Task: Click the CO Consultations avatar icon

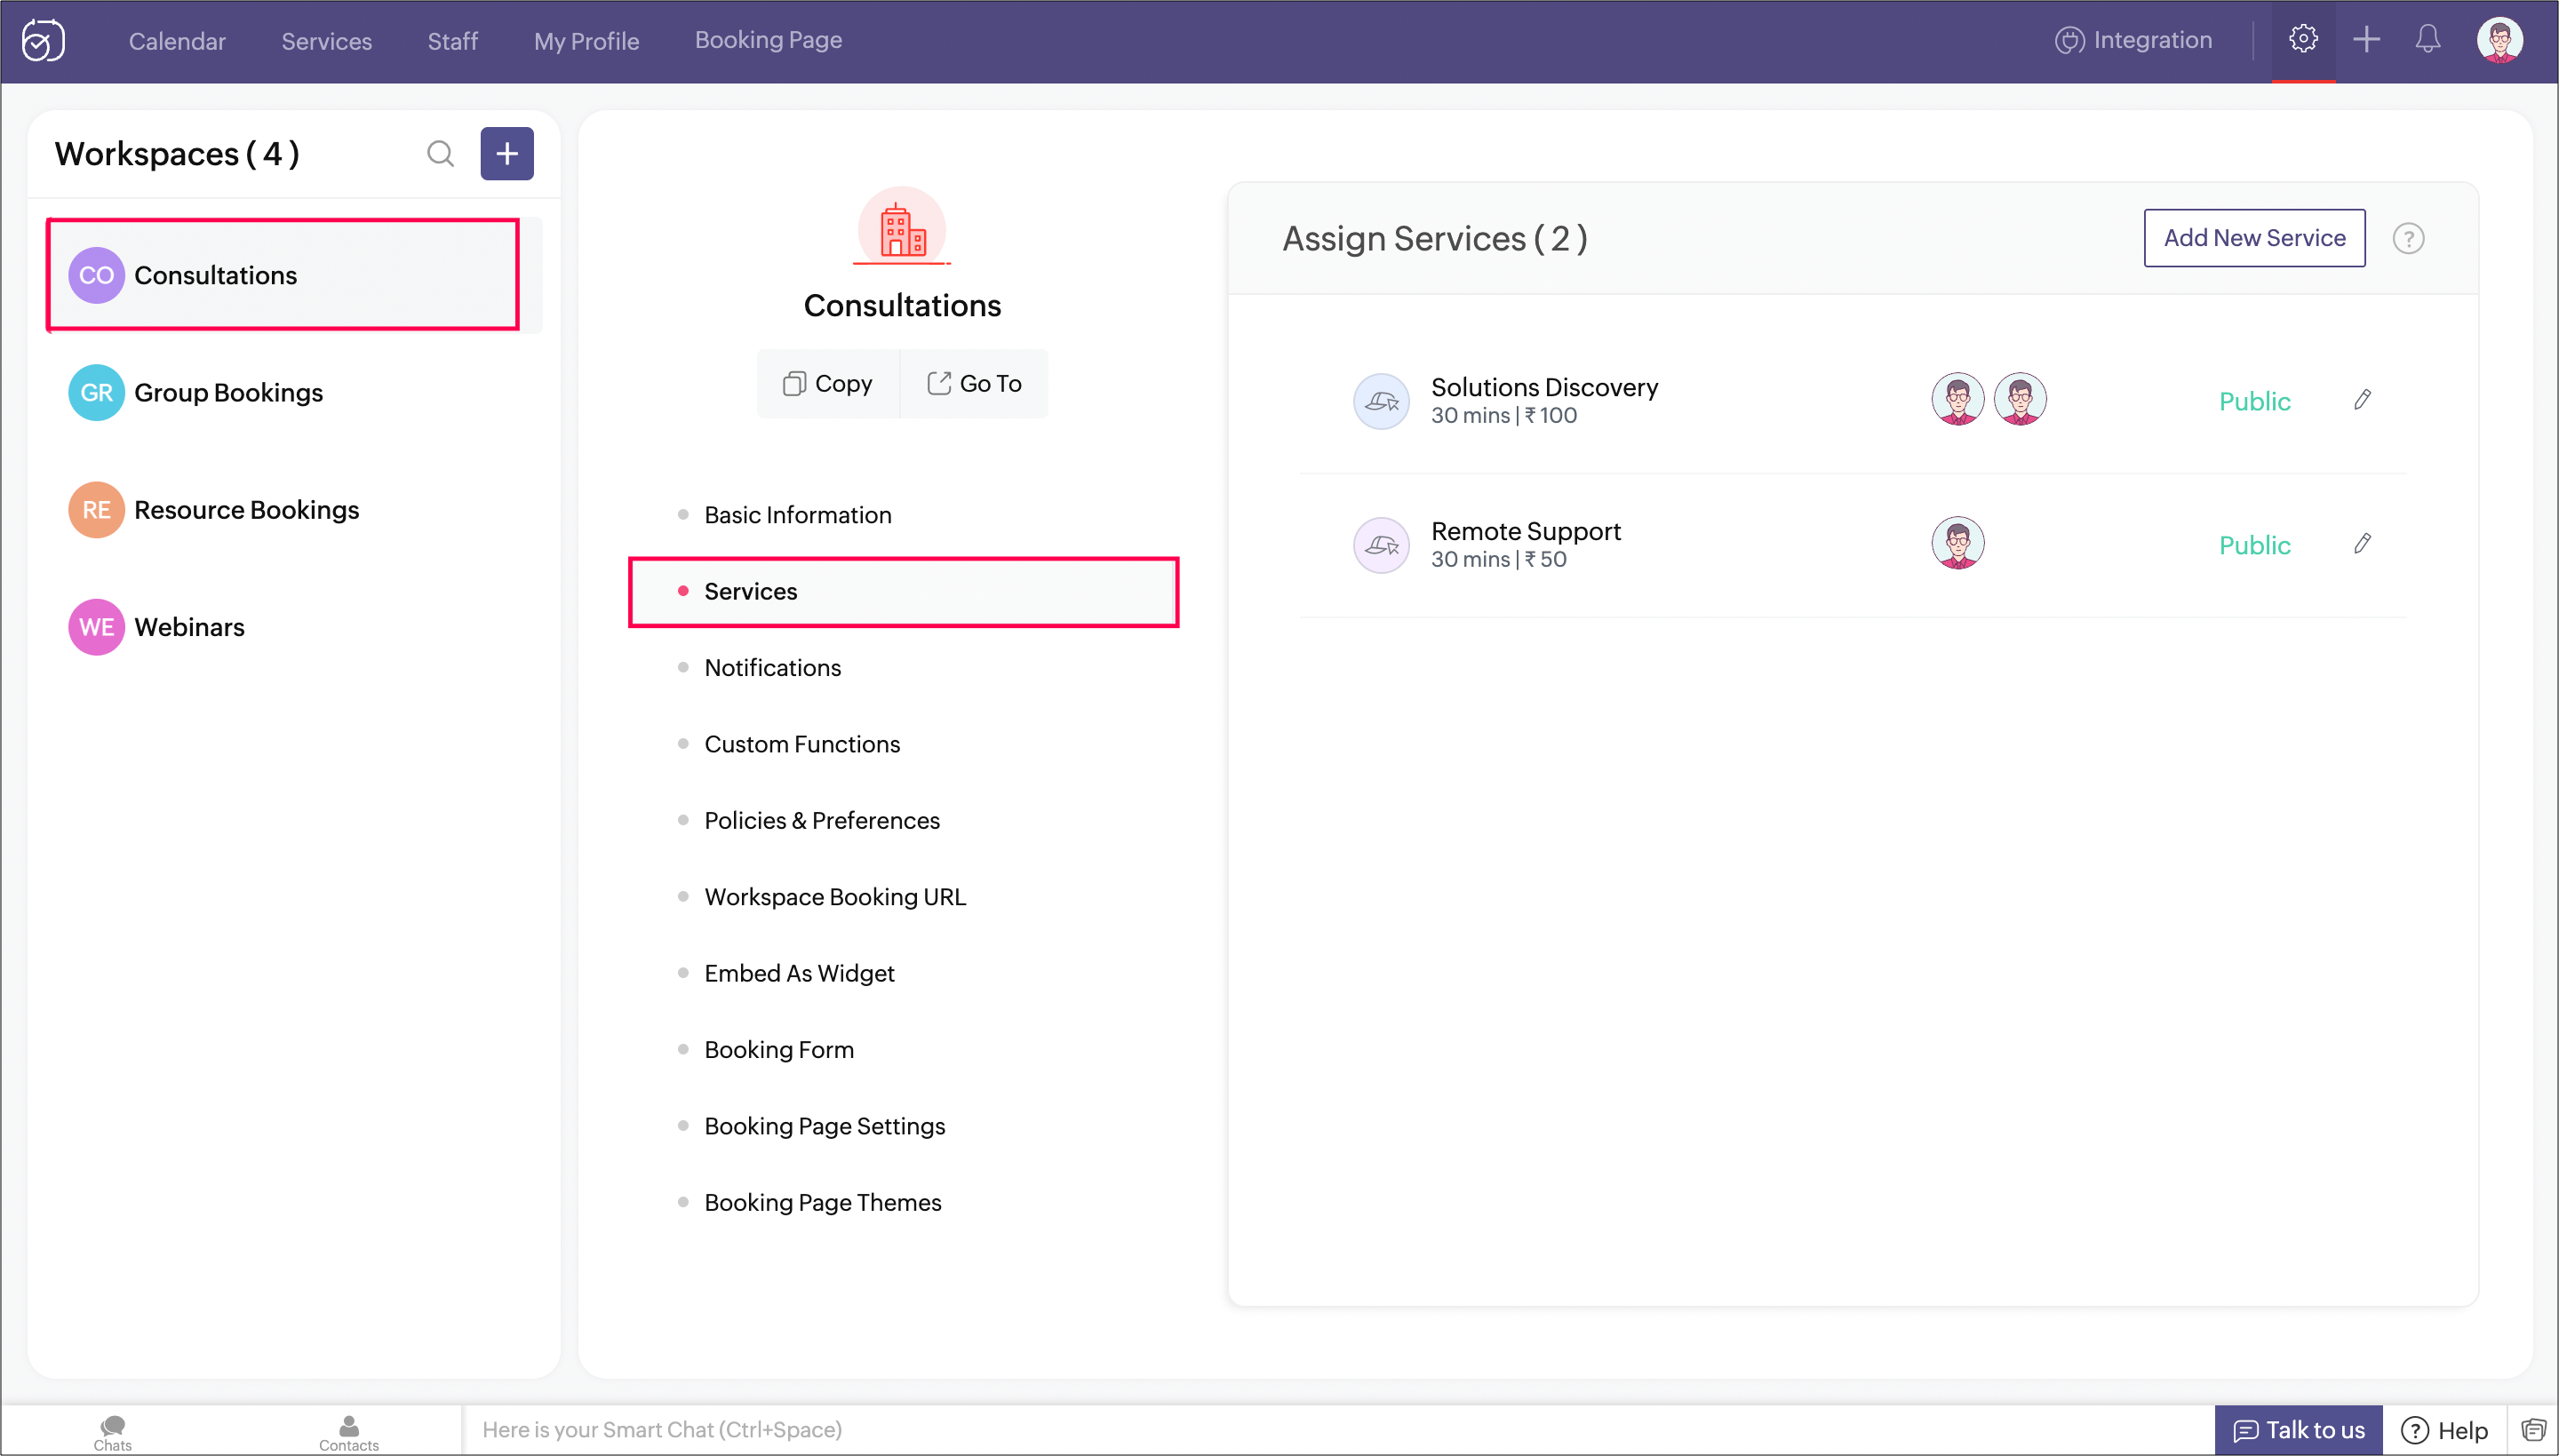Action: [x=96, y=275]
